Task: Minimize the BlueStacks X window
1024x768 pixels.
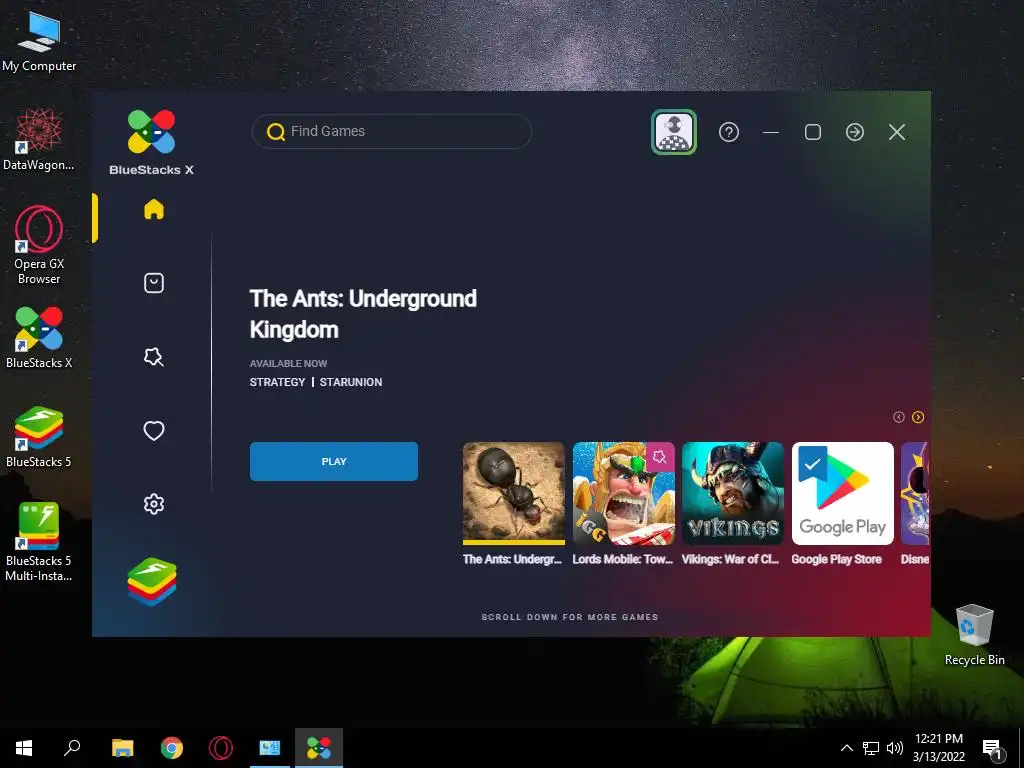Action: [771, 132]
